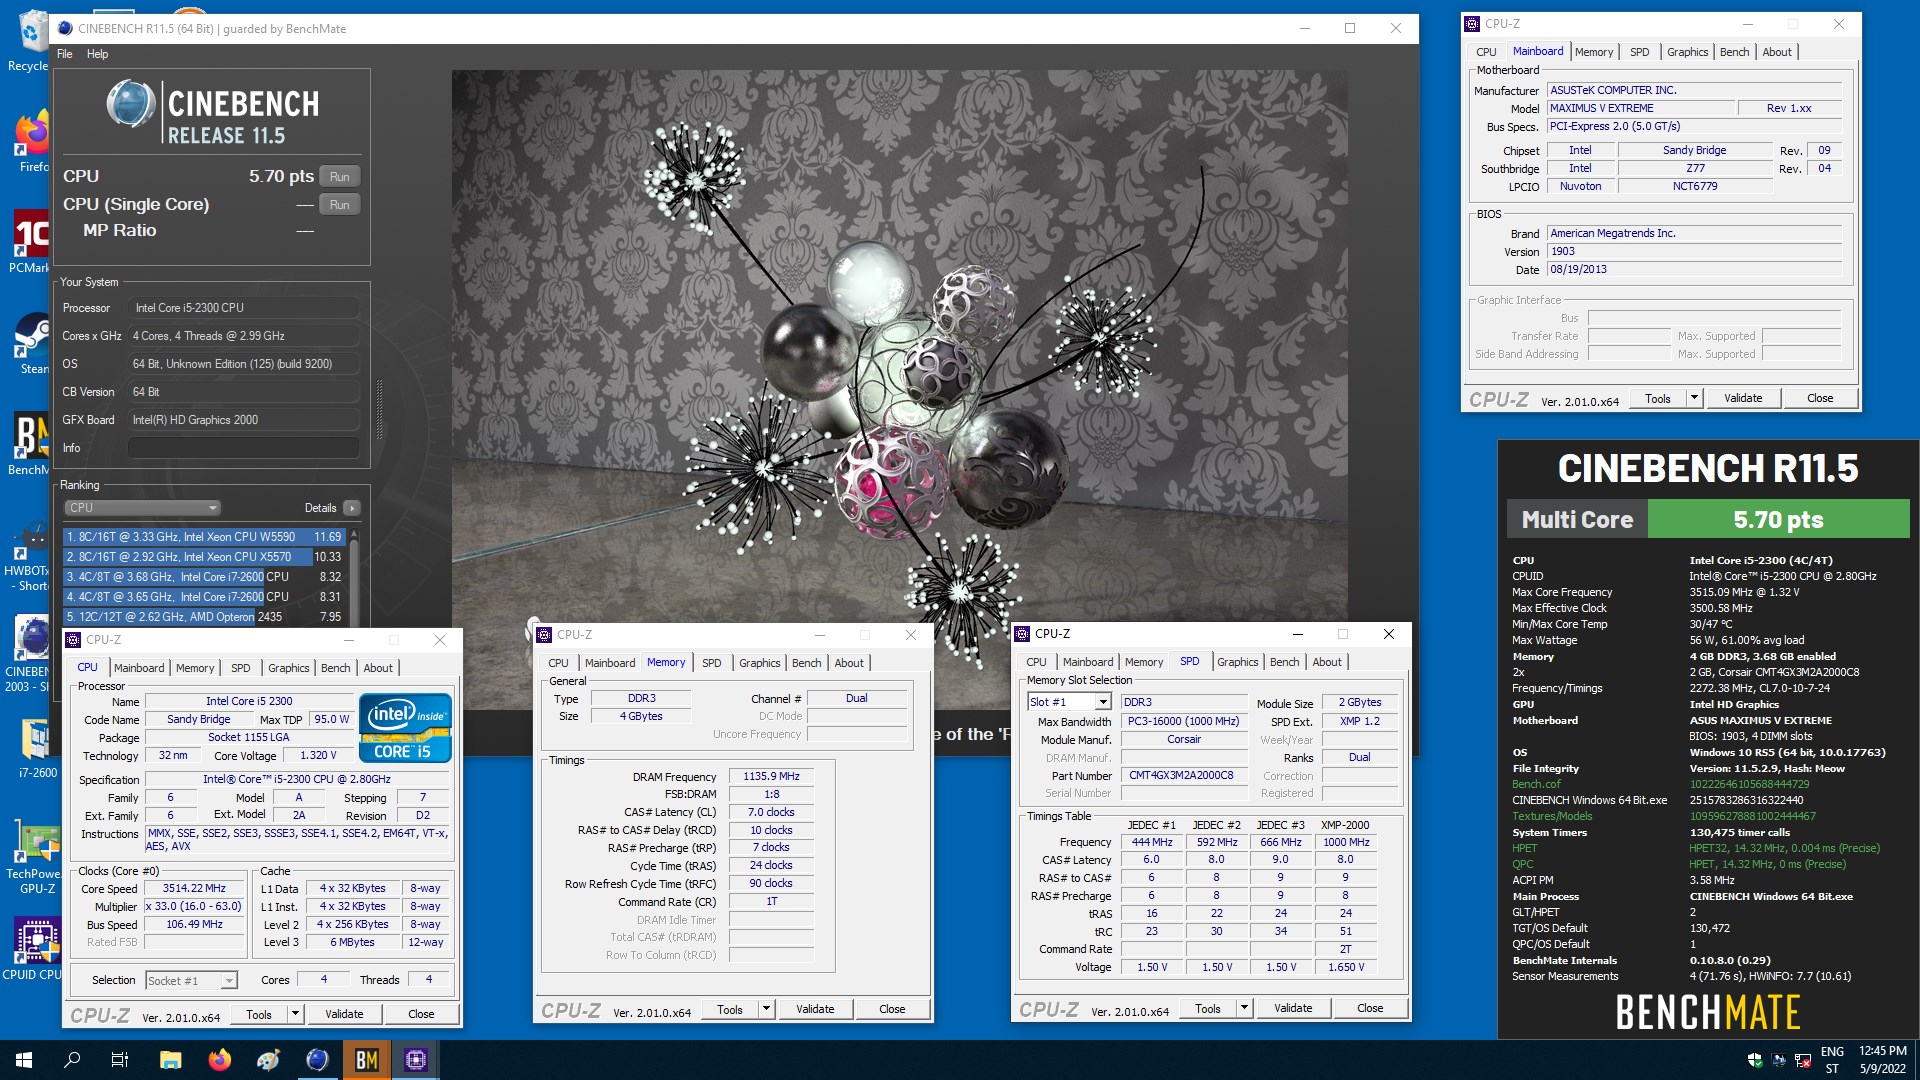
Task: Open Tools dropdown arrow in SPD CPU-Z
Action: (x=1244, y=1008)
